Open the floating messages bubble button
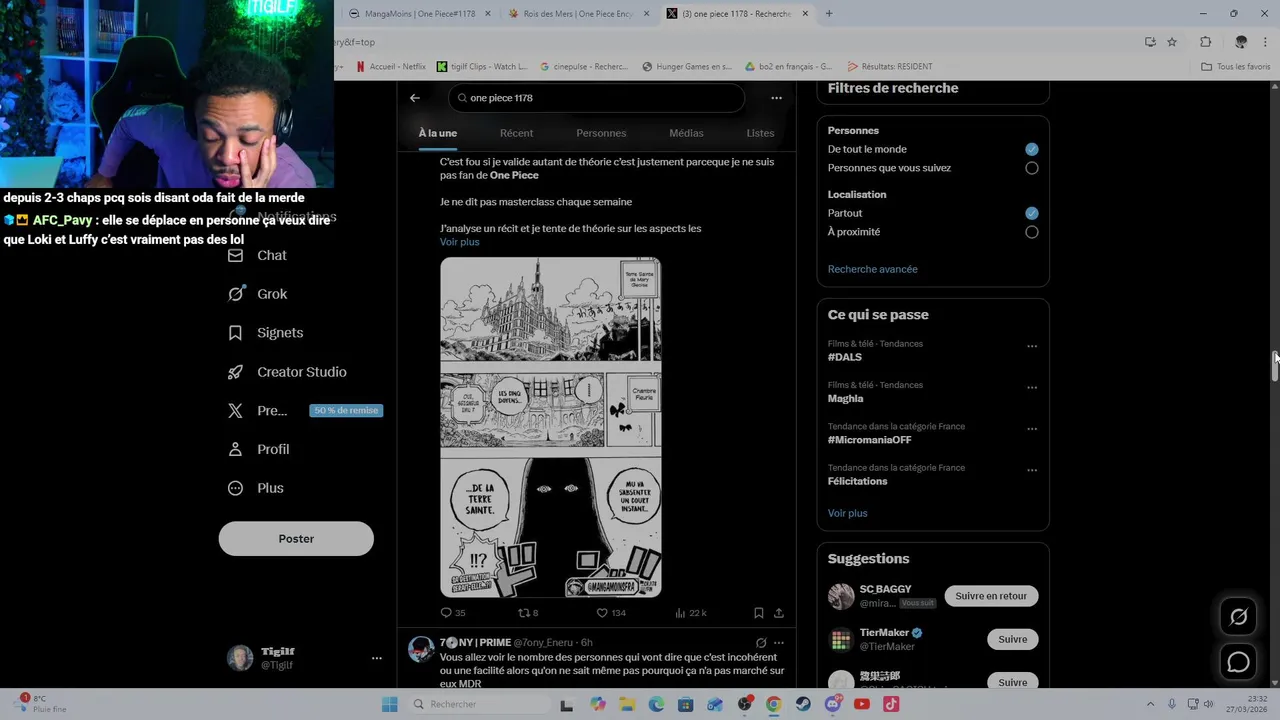This screenshot has width=1280, height=720. click(x=1238, y=662)
